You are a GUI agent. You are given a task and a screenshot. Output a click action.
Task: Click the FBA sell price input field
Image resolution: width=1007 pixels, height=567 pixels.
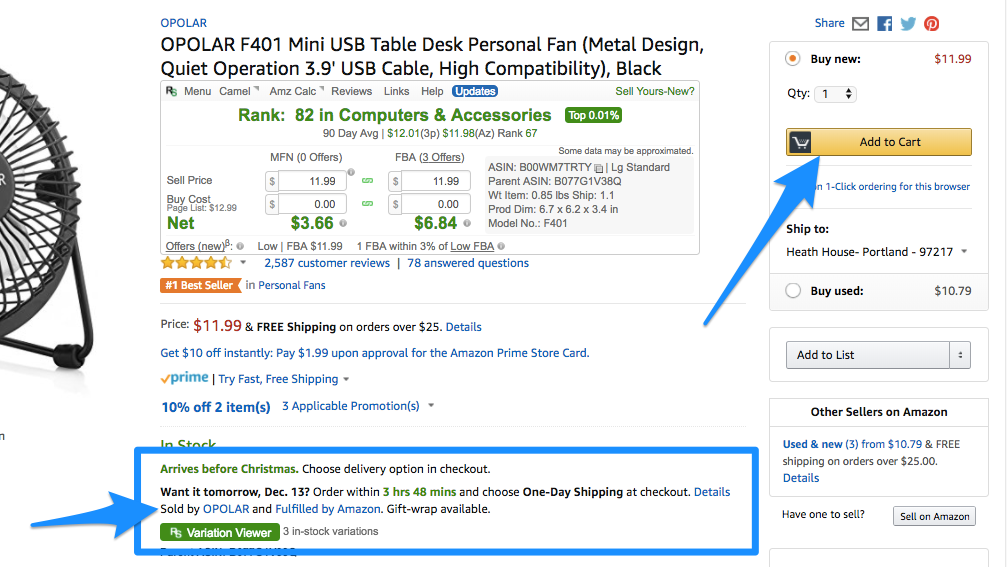435,181
